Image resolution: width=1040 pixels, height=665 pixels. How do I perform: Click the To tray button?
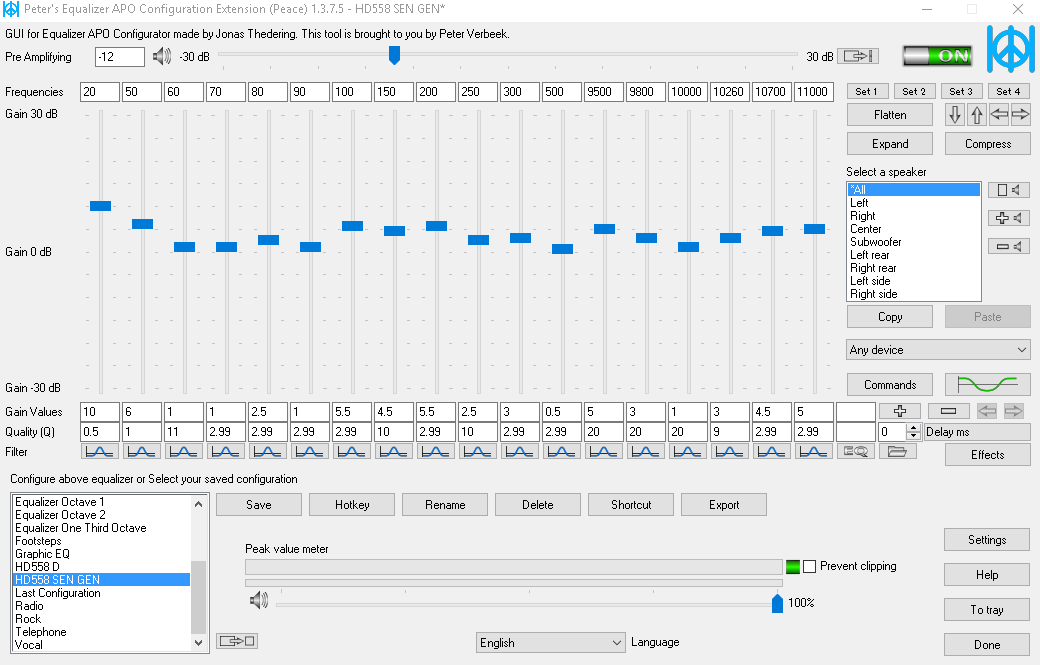[987, 609]
